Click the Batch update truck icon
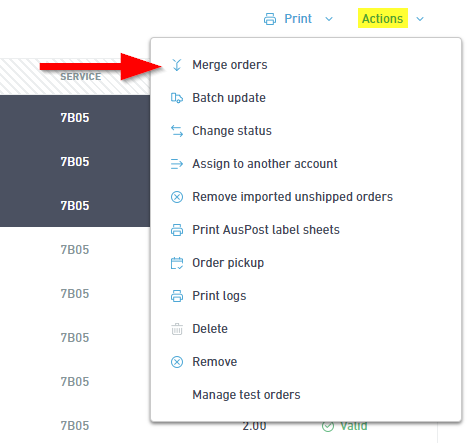This screenshot has width=468, height=443. click(177, 98)
